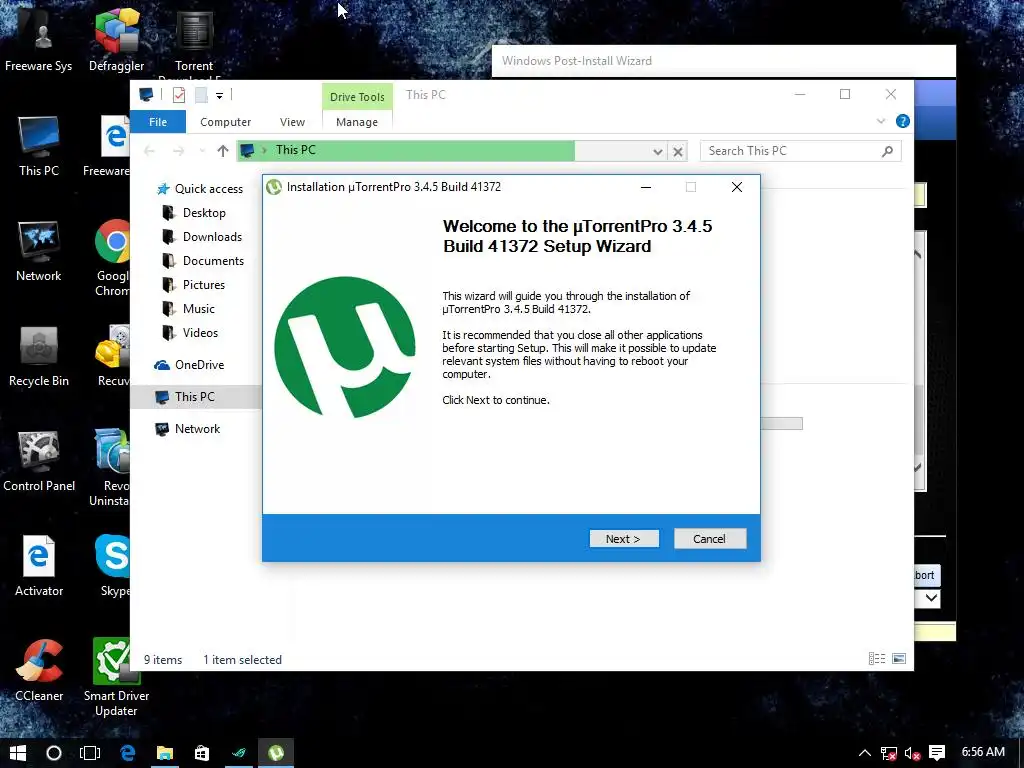
Task: Select the Network desktop icon
Action: tap(39, 251)
